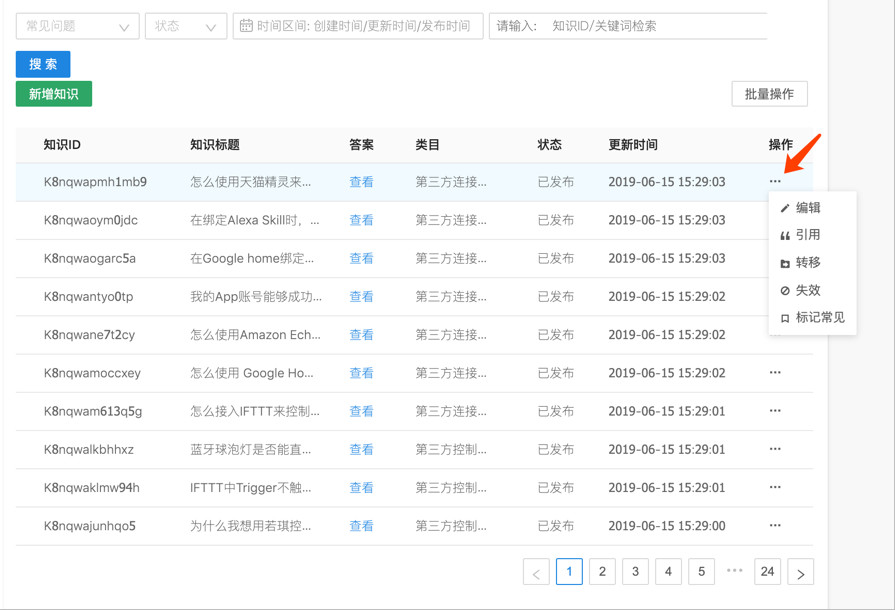The height and width of the screenshot is (610, 895).
Task: Click 查看 answer link for K8nqwam613q5g
Action: [361, 411]
